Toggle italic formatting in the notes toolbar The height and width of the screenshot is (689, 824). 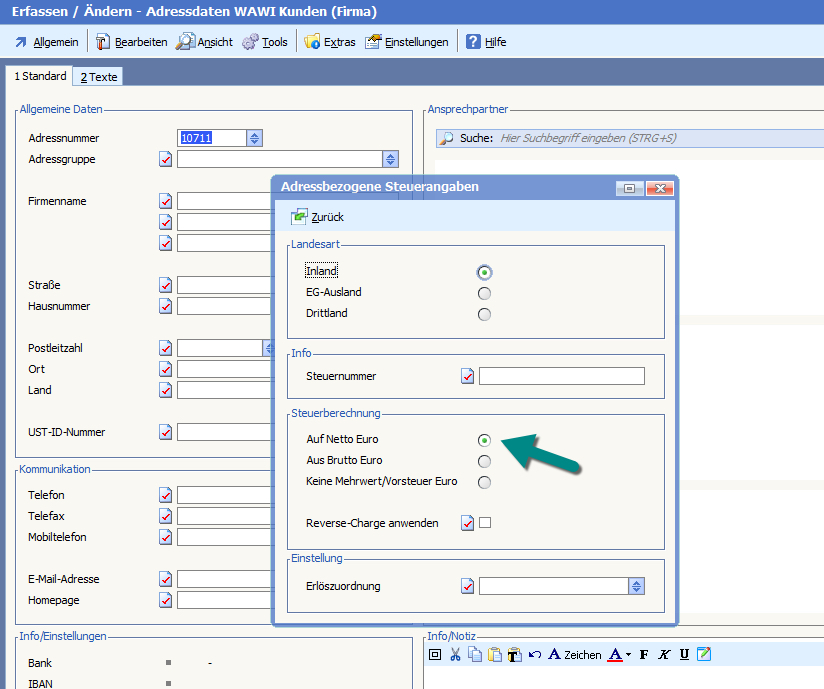coord(664,655)
